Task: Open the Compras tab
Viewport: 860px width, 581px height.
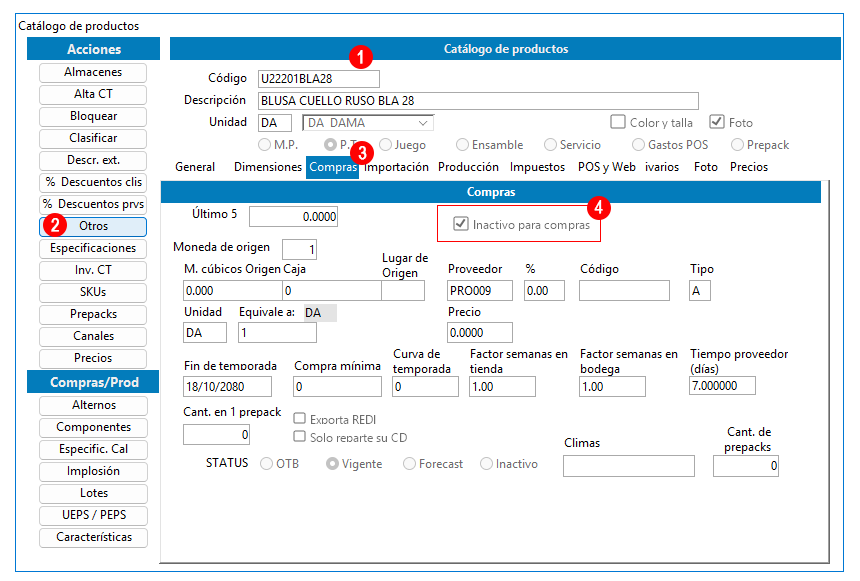Action: click(x=332, y=167)
